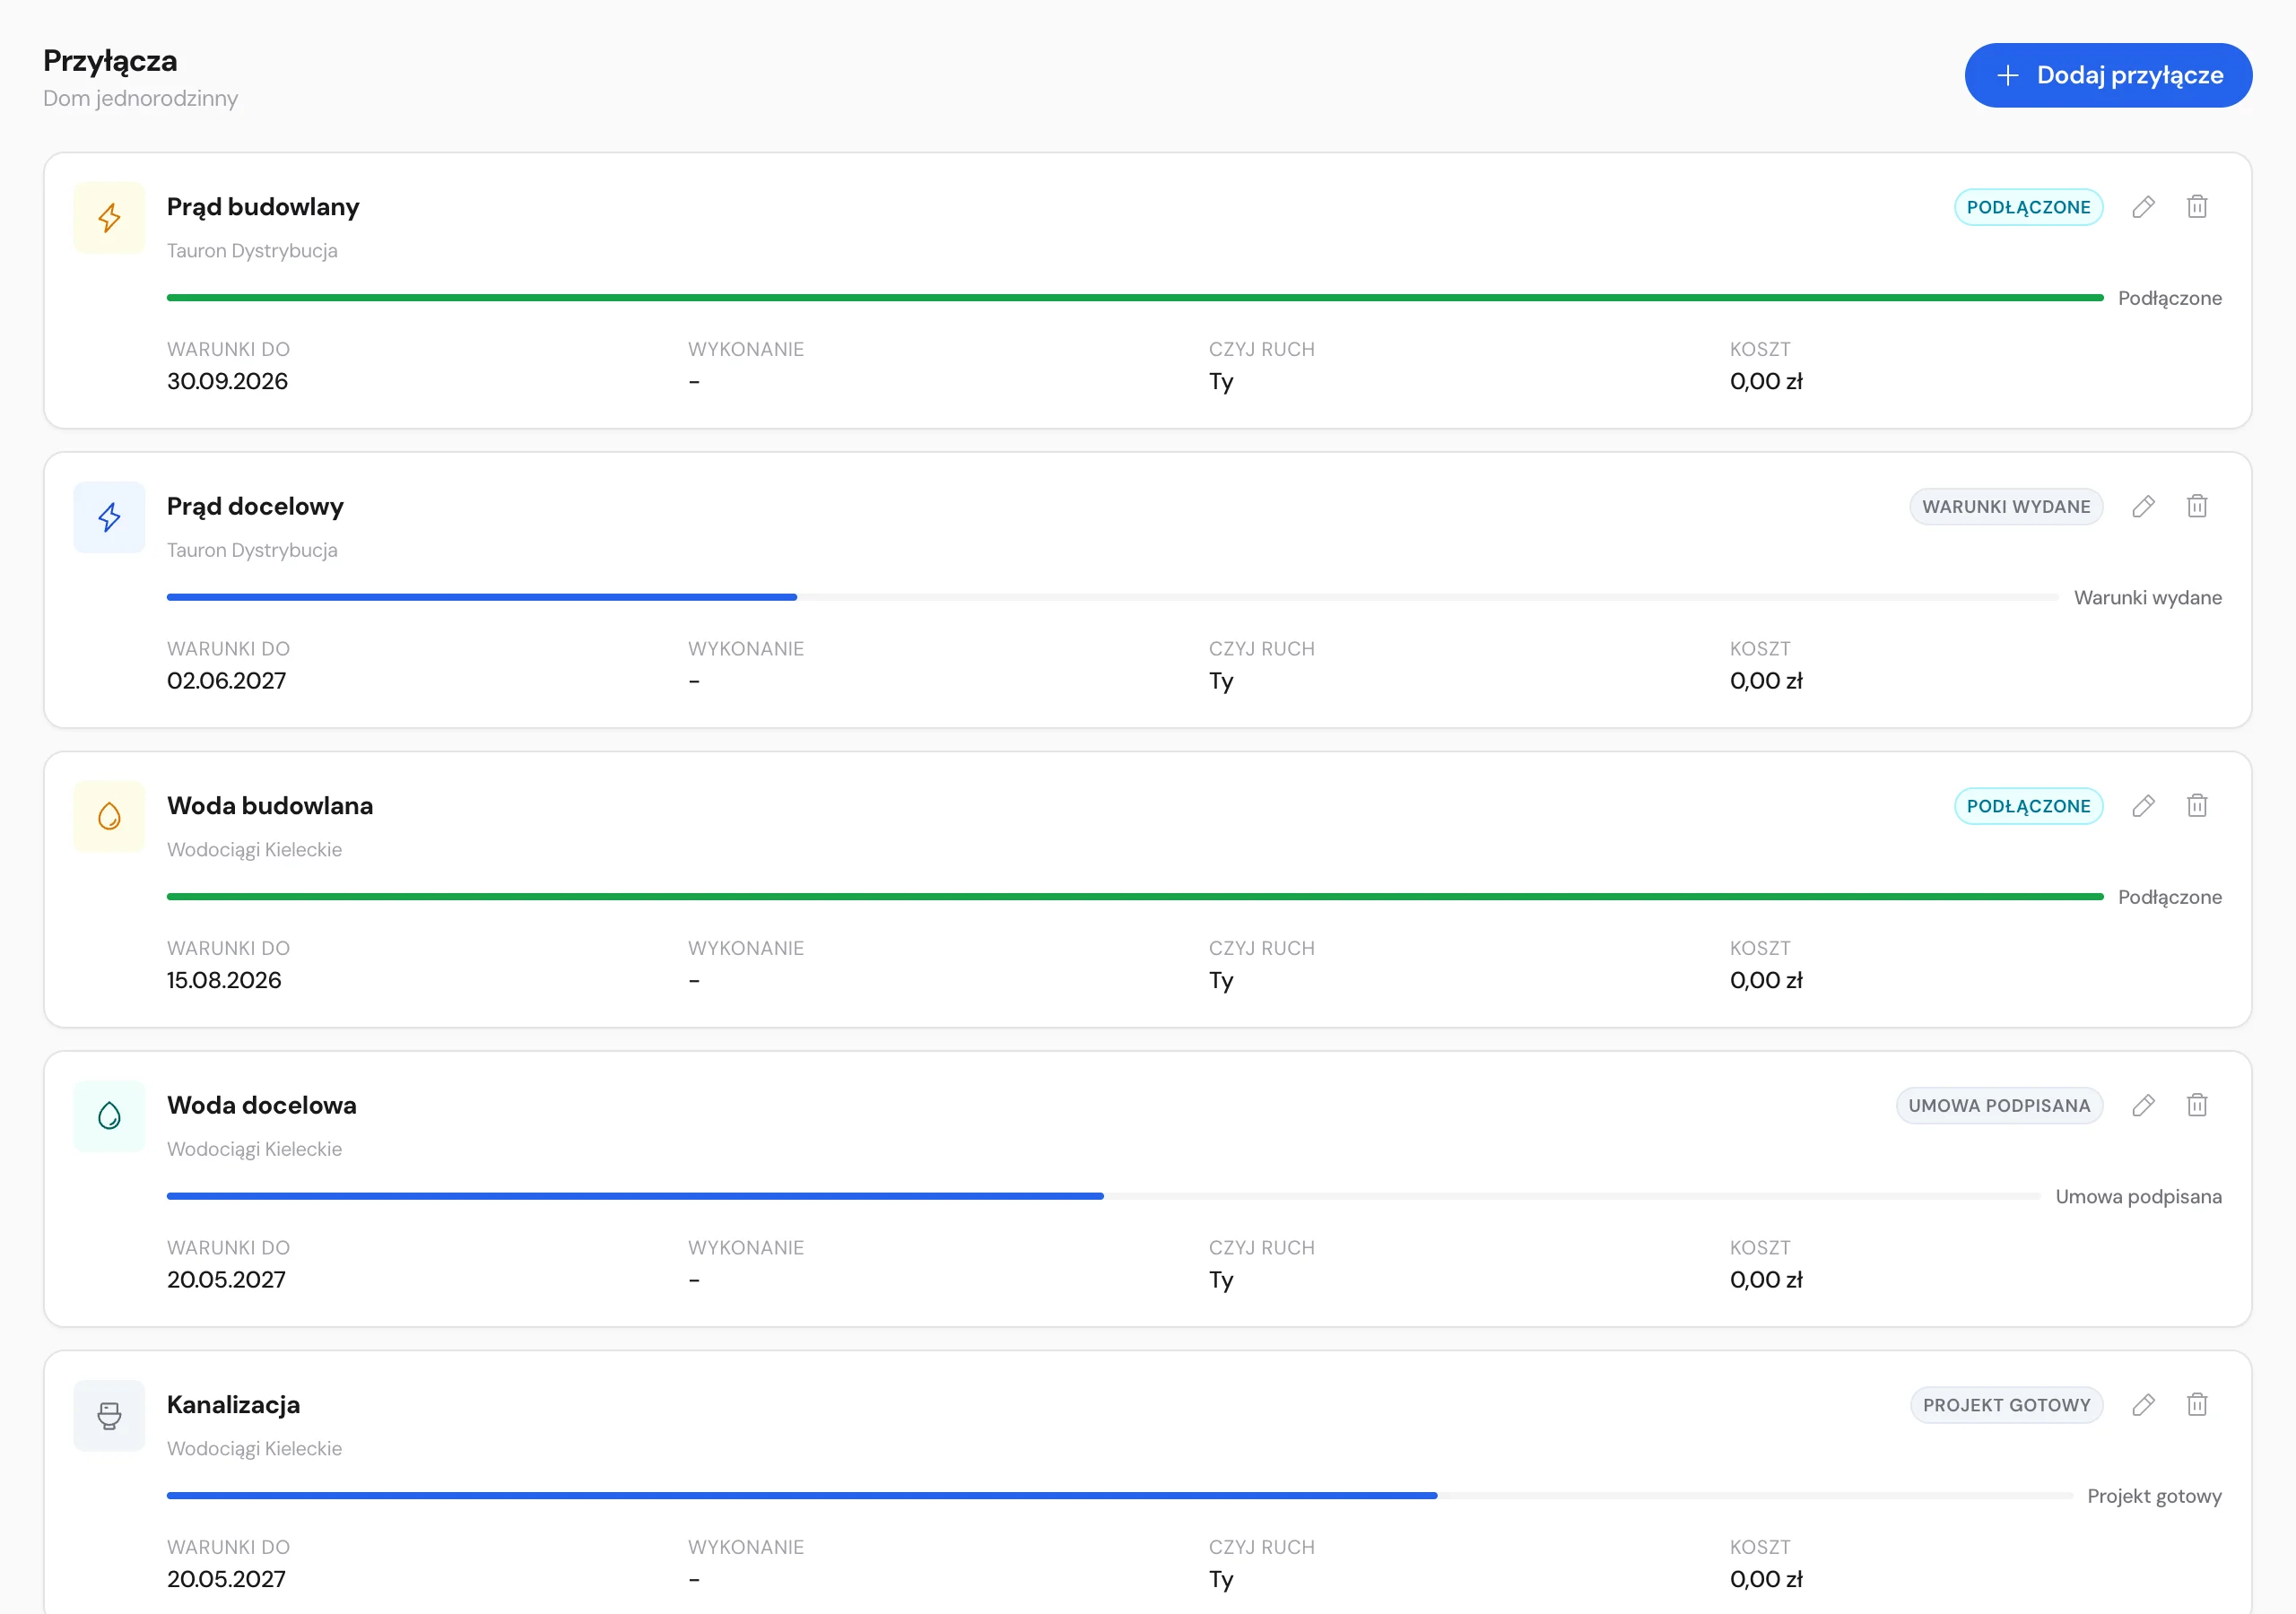Click the Dodaj przyłącze button
Viewport: 2296px width, 1614px height.
coord(2108,75)
